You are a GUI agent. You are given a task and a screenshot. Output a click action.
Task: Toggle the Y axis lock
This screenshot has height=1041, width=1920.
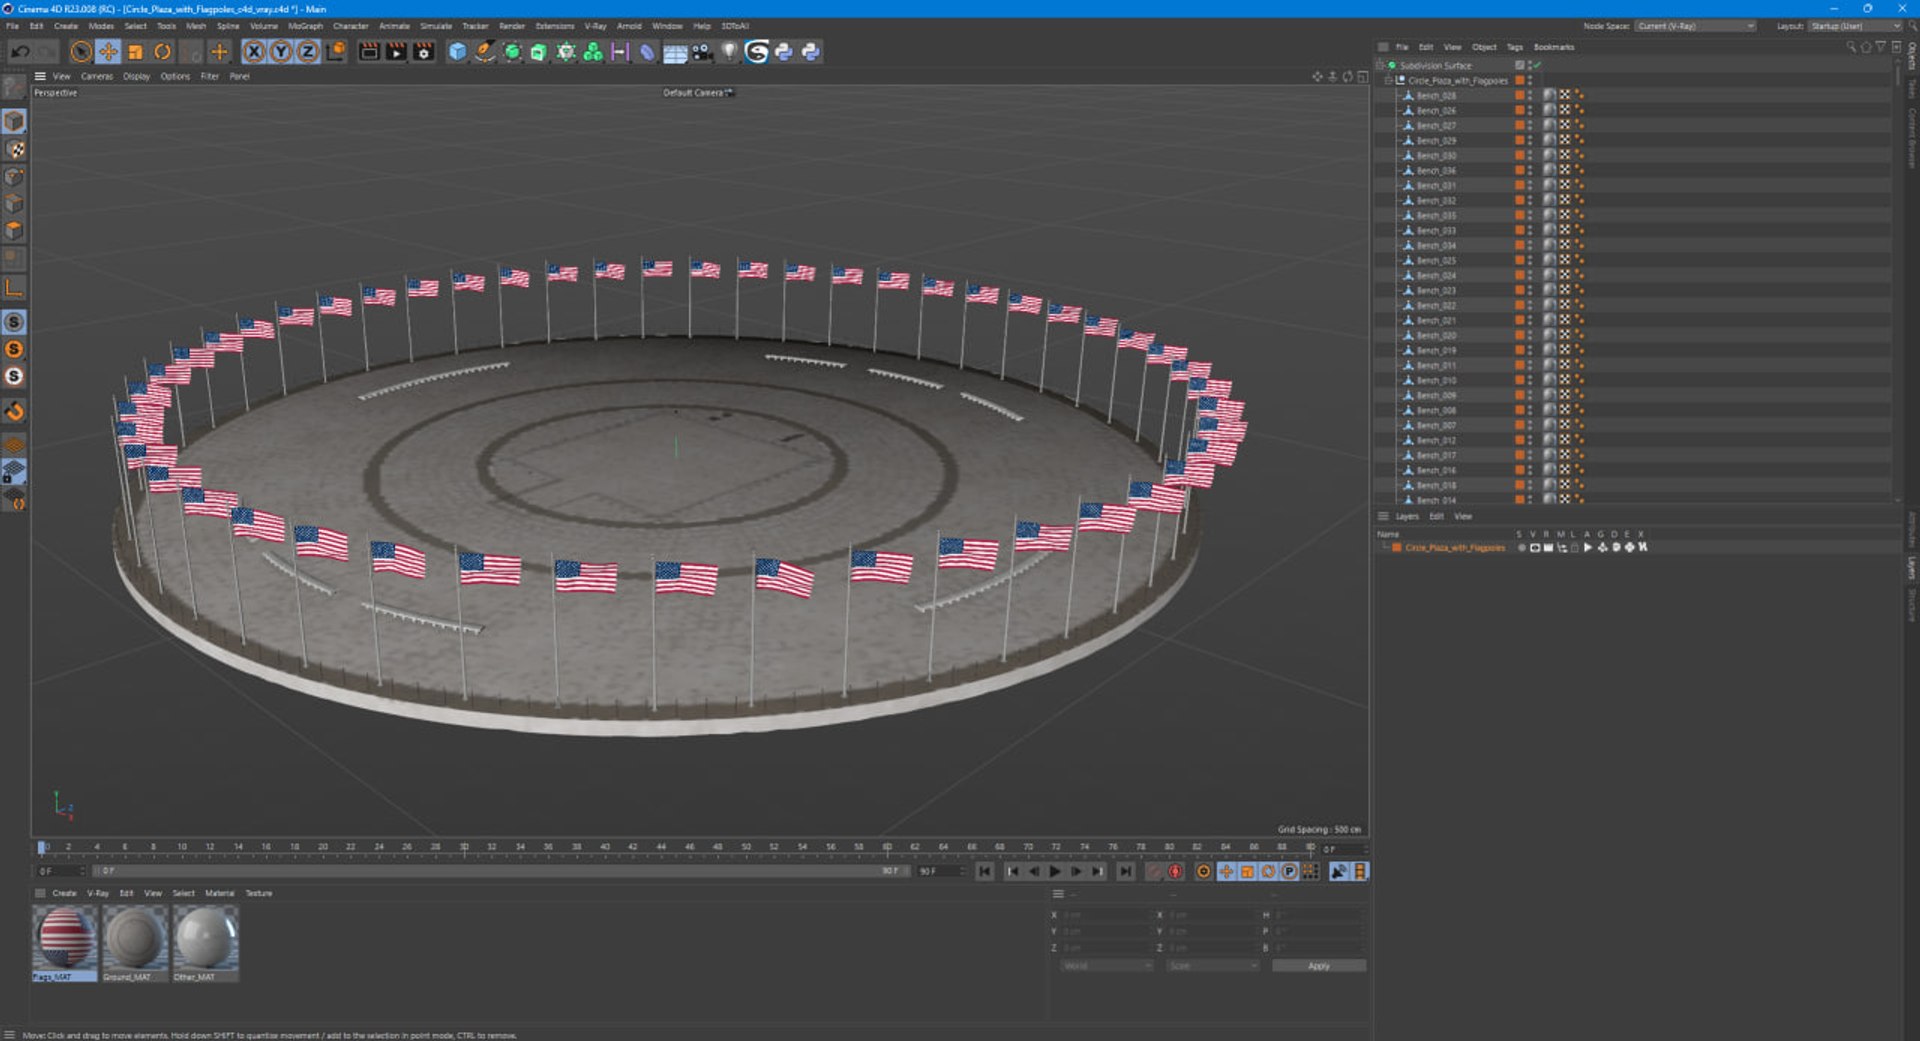tap(281, 52)
